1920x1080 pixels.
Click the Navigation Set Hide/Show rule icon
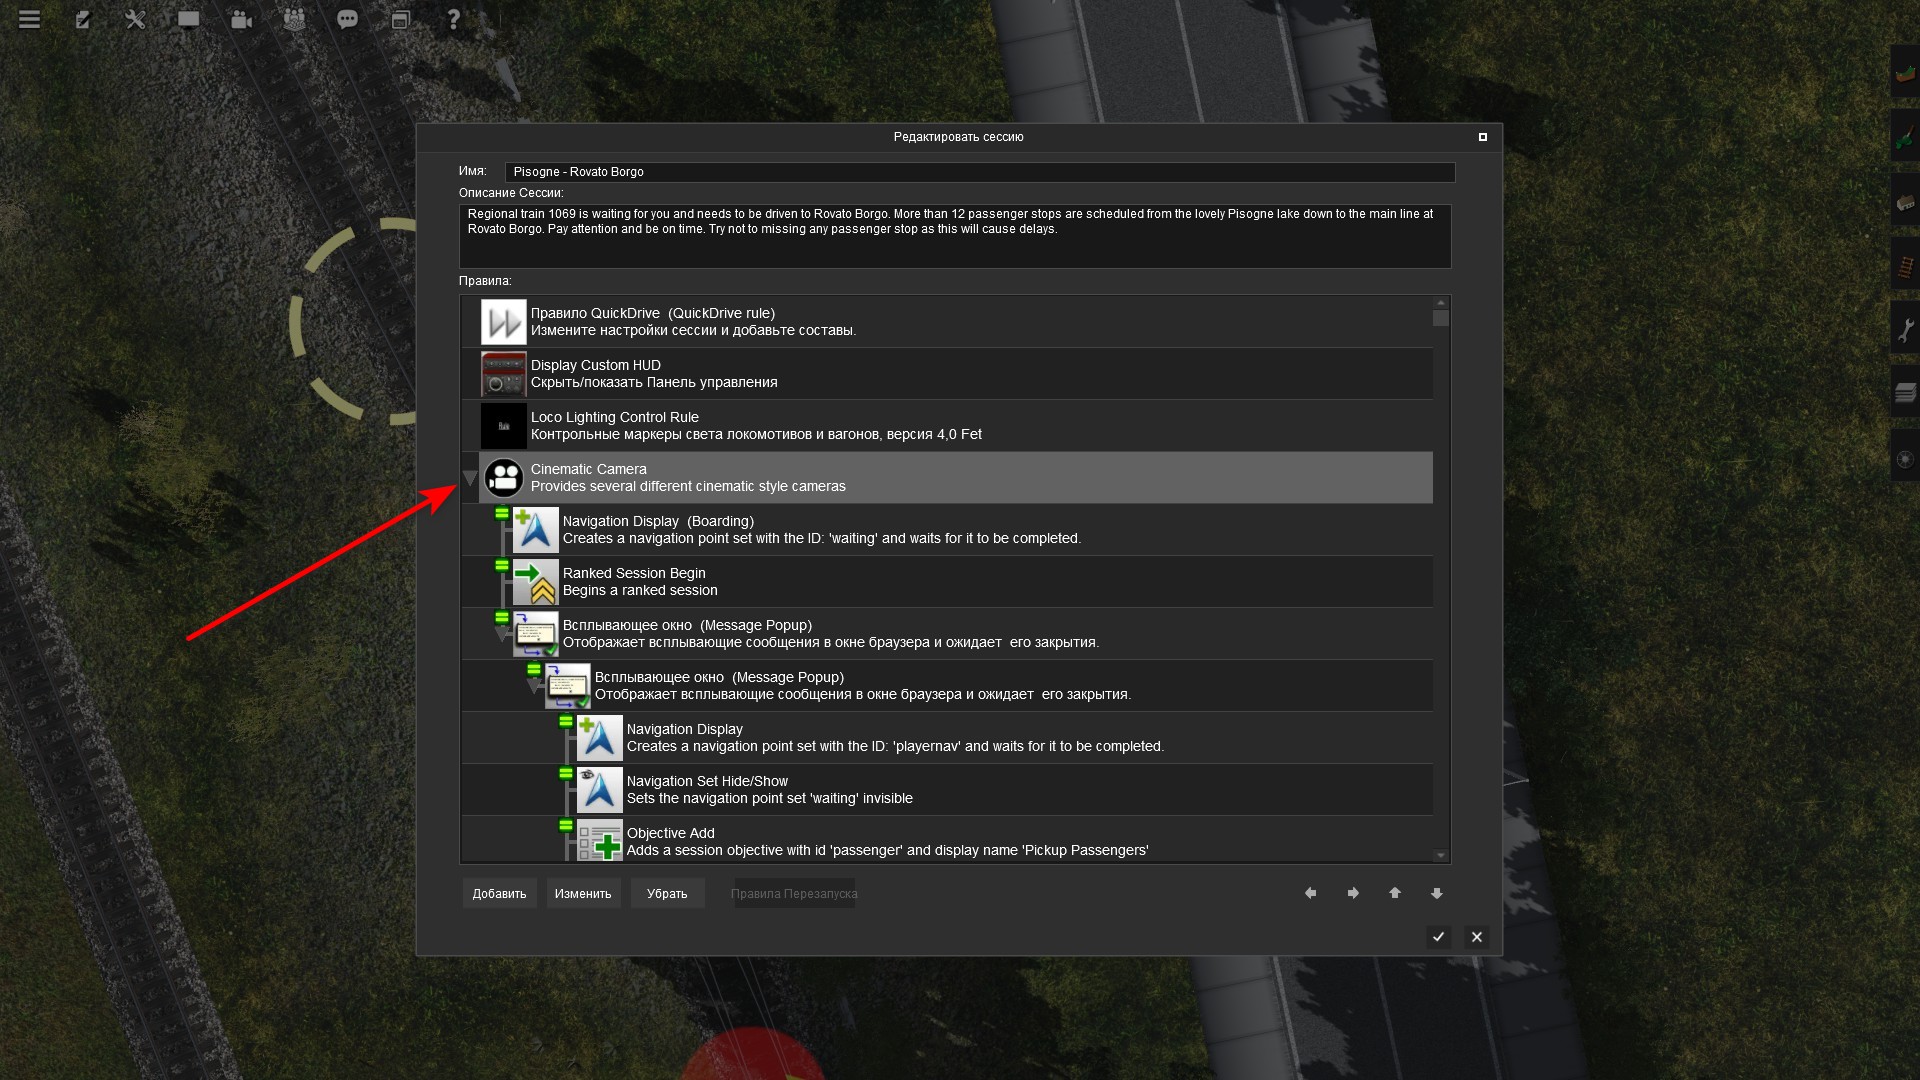click(599, 790)
